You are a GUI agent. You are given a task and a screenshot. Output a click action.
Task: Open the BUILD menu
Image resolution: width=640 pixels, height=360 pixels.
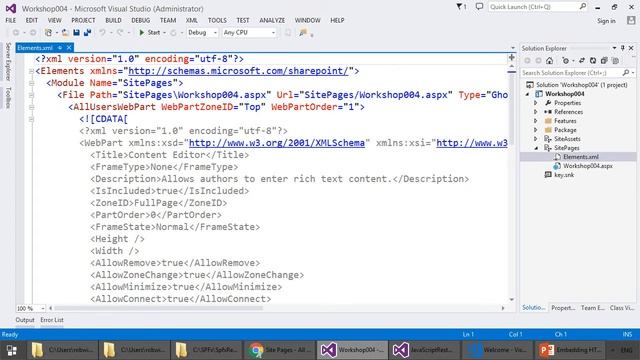coord(113,20)
